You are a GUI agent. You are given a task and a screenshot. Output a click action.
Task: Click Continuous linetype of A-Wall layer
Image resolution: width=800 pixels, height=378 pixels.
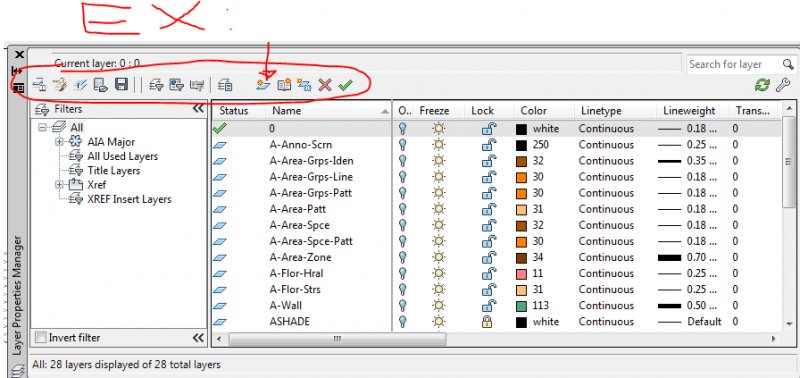point(606,306)
